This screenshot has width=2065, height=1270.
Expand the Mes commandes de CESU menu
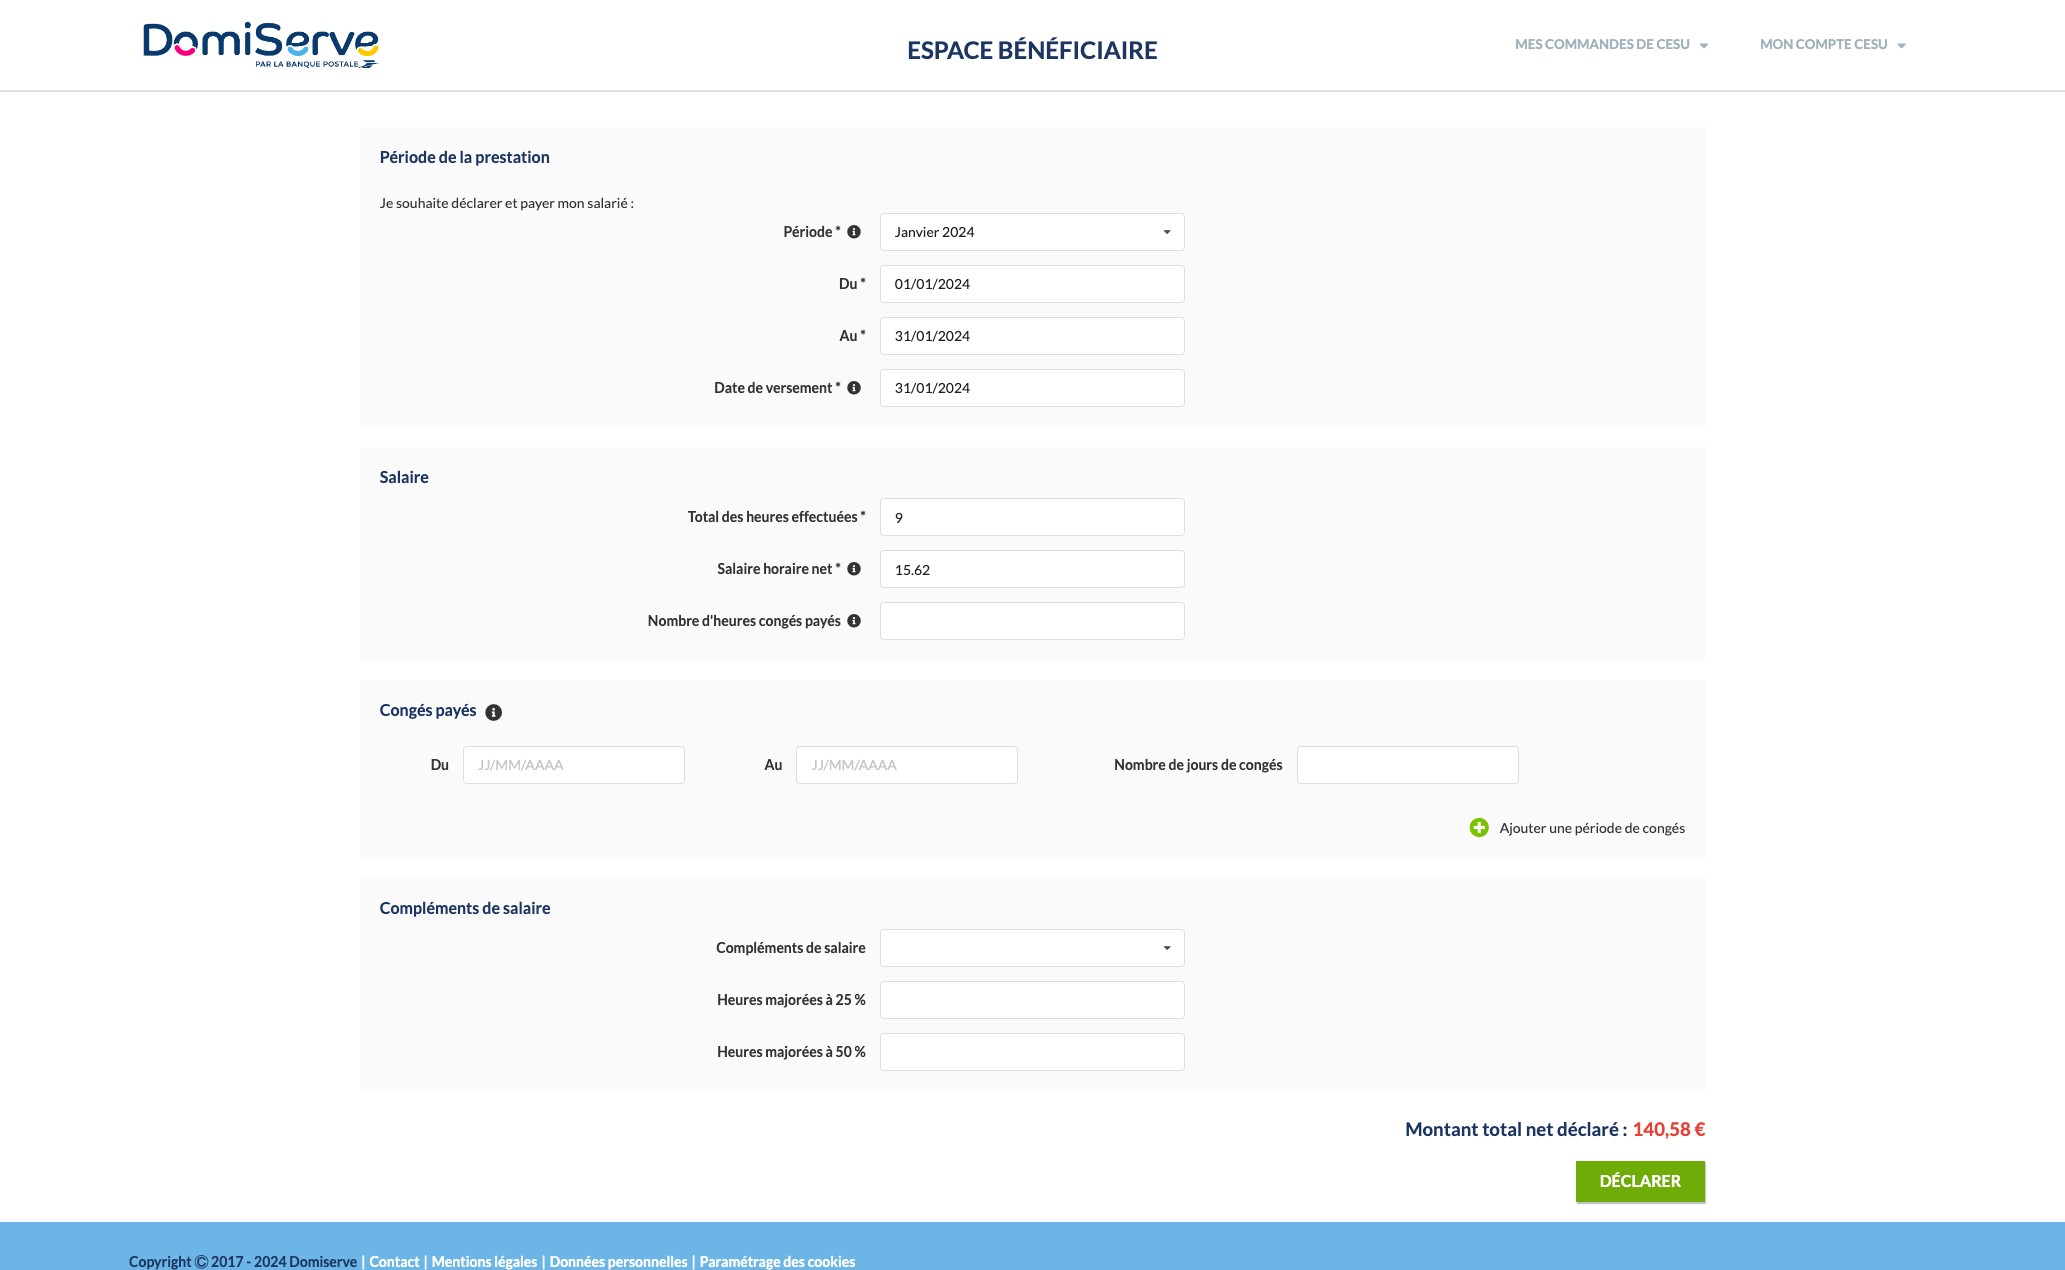point(1610,45)
